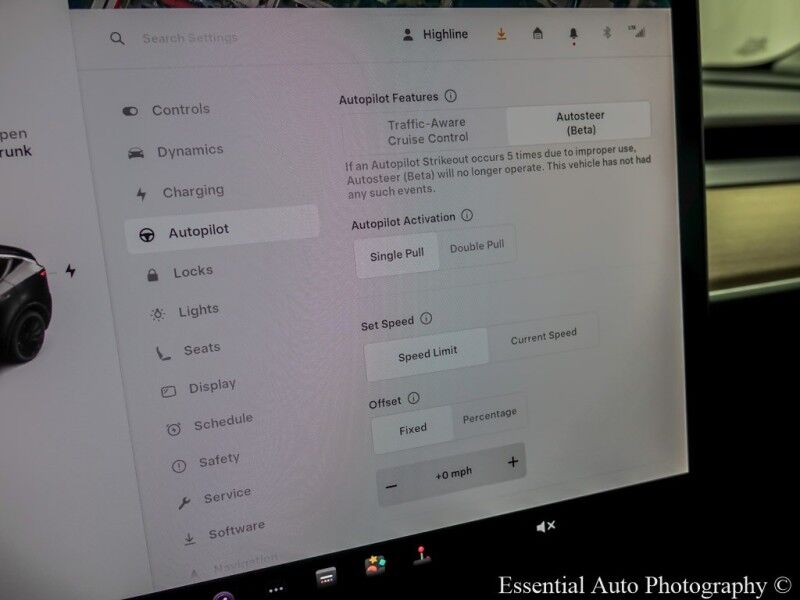800x600 pixels.
Task: Show info for Offset
Action: click(x=414, y=398)
